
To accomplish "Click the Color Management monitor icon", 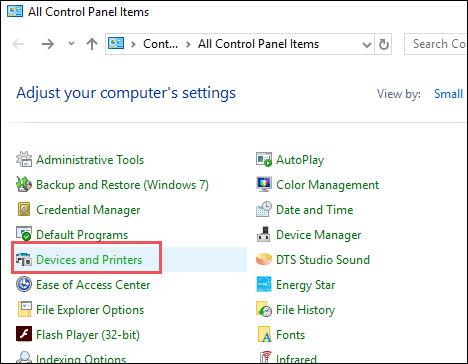I will 264,184.
